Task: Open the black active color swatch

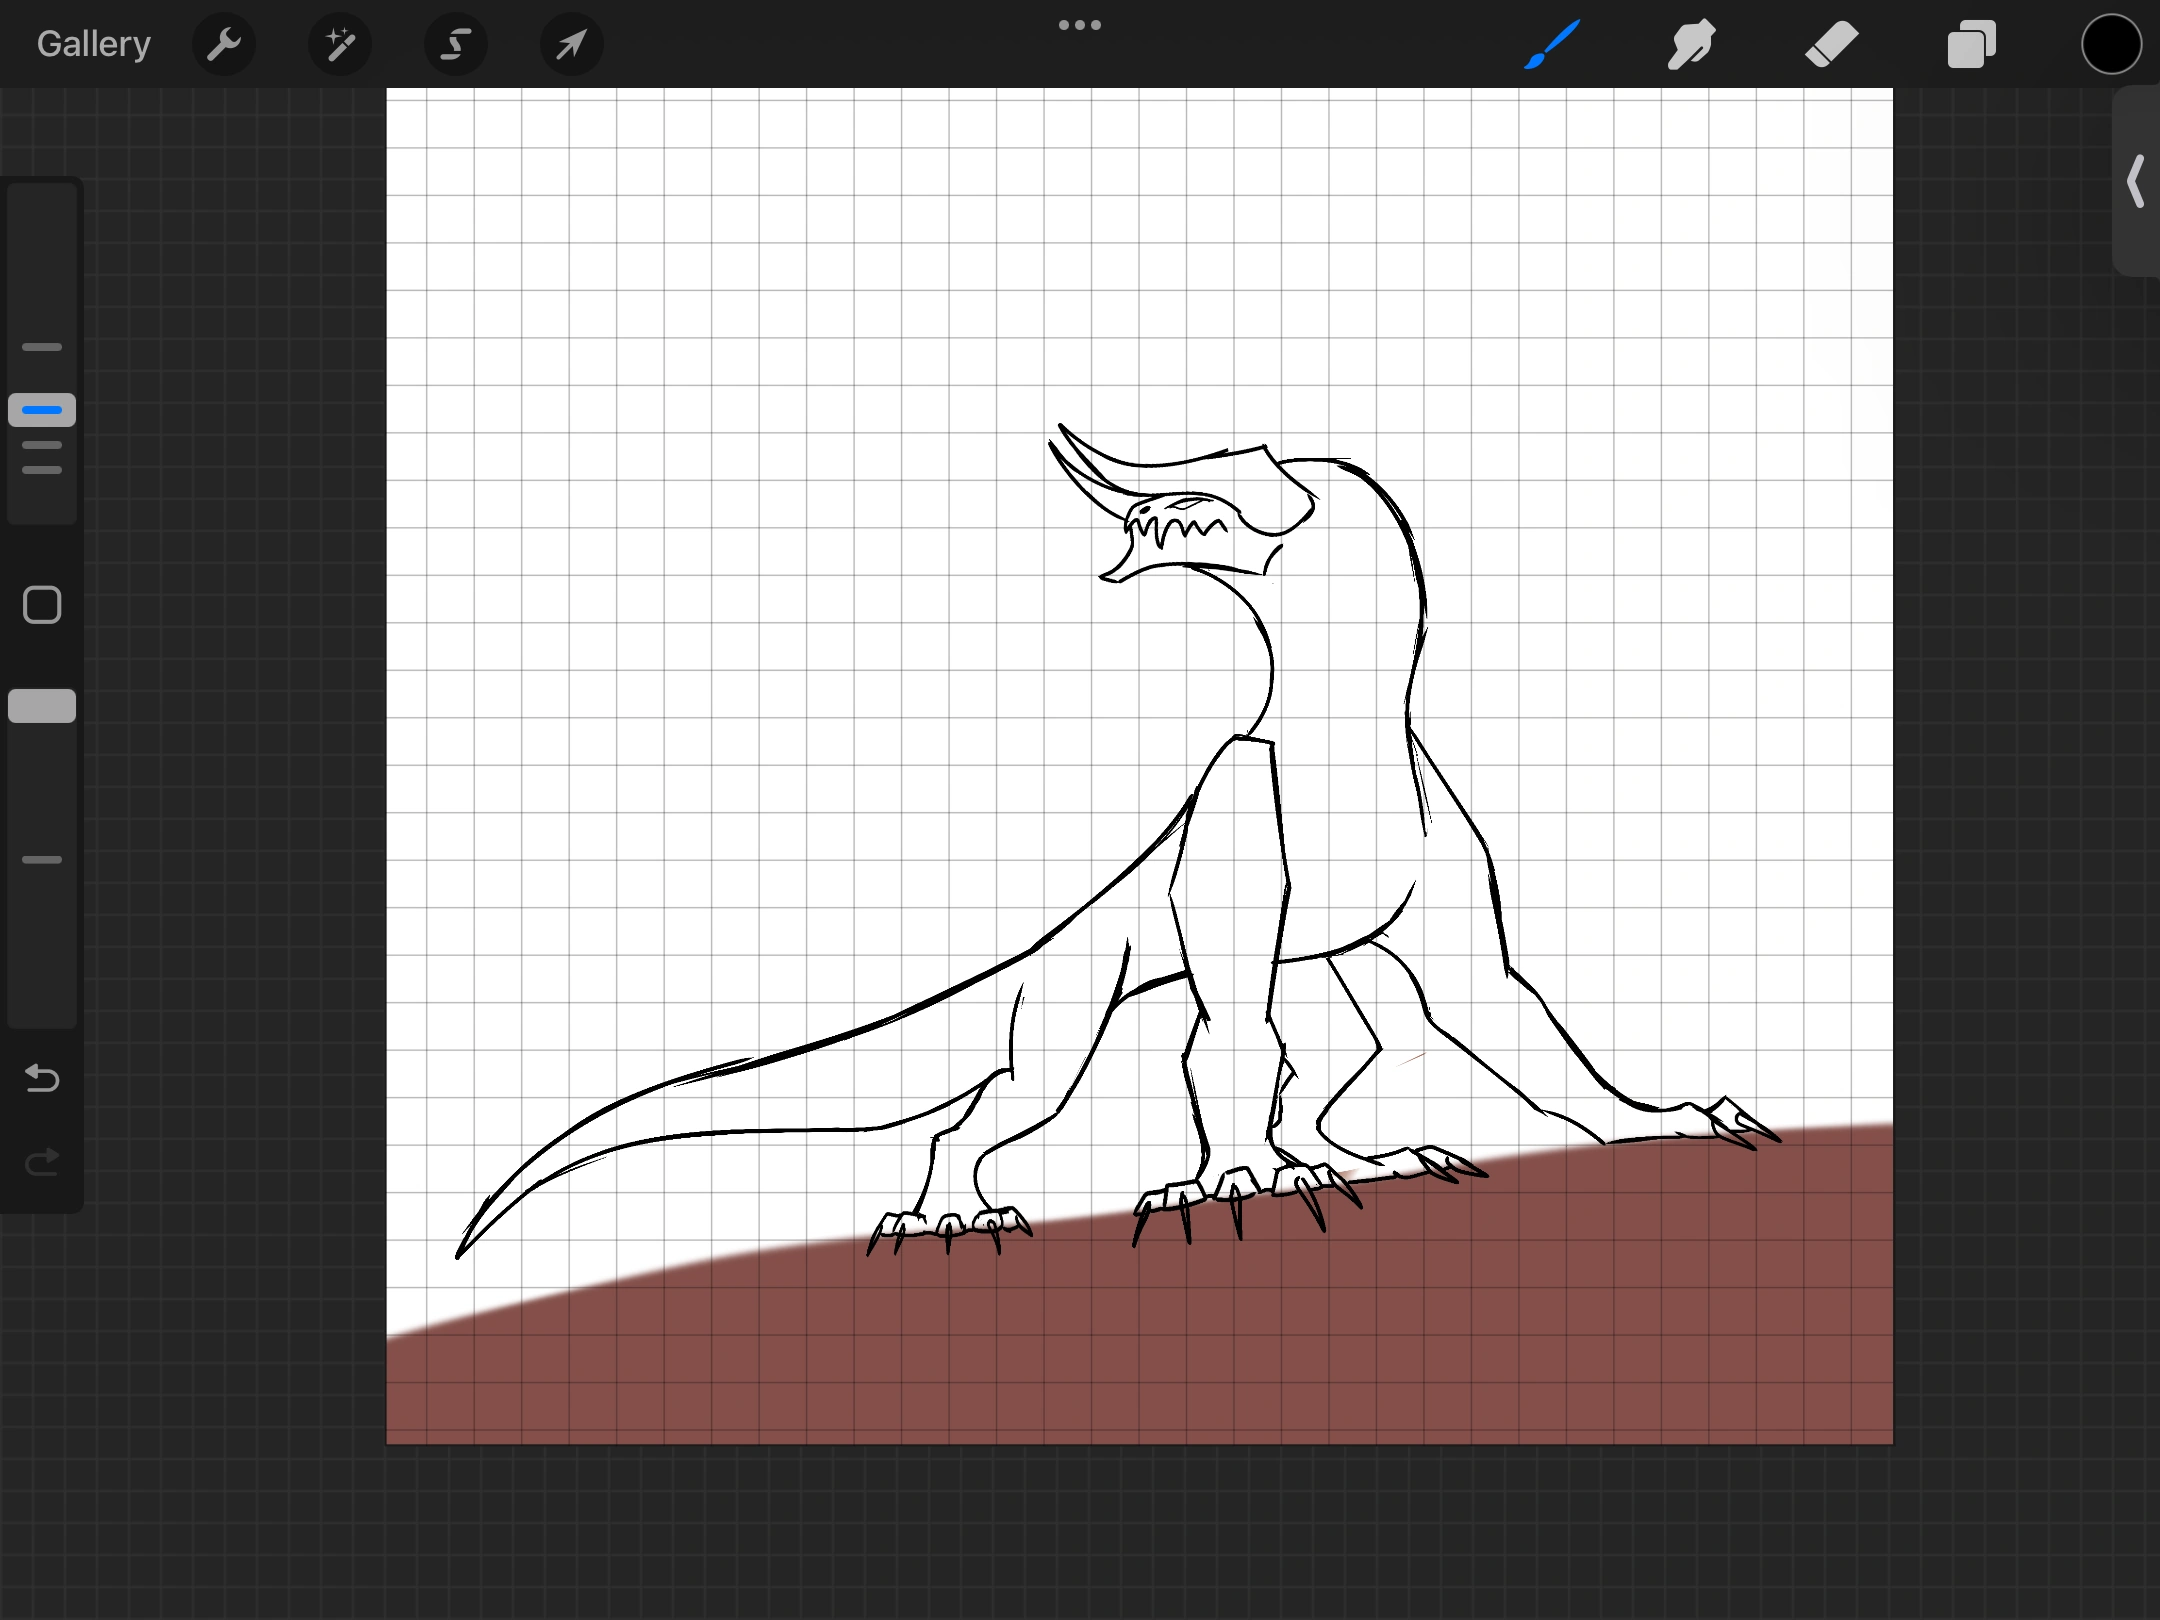Action: (x=2111, y=44)
